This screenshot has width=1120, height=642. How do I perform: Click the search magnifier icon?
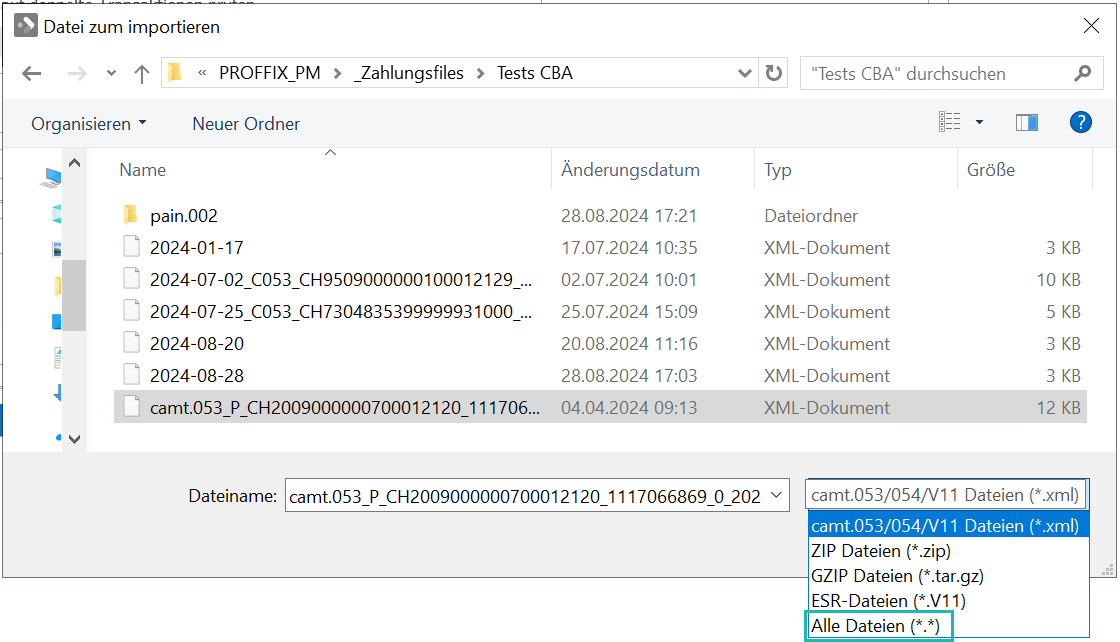coord(1083,73)
